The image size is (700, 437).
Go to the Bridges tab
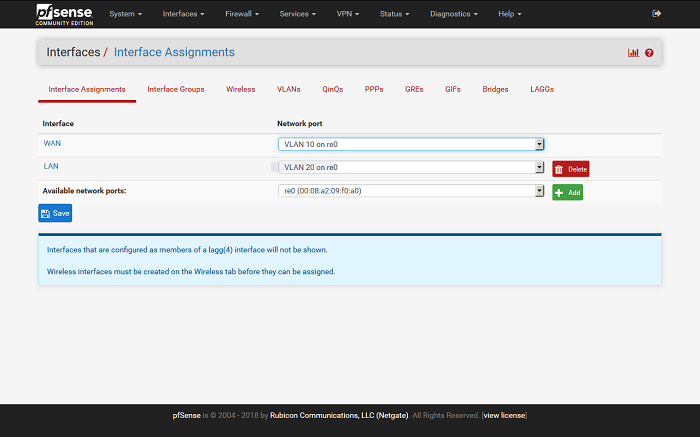pyautogui.click(x=495, y=89)
